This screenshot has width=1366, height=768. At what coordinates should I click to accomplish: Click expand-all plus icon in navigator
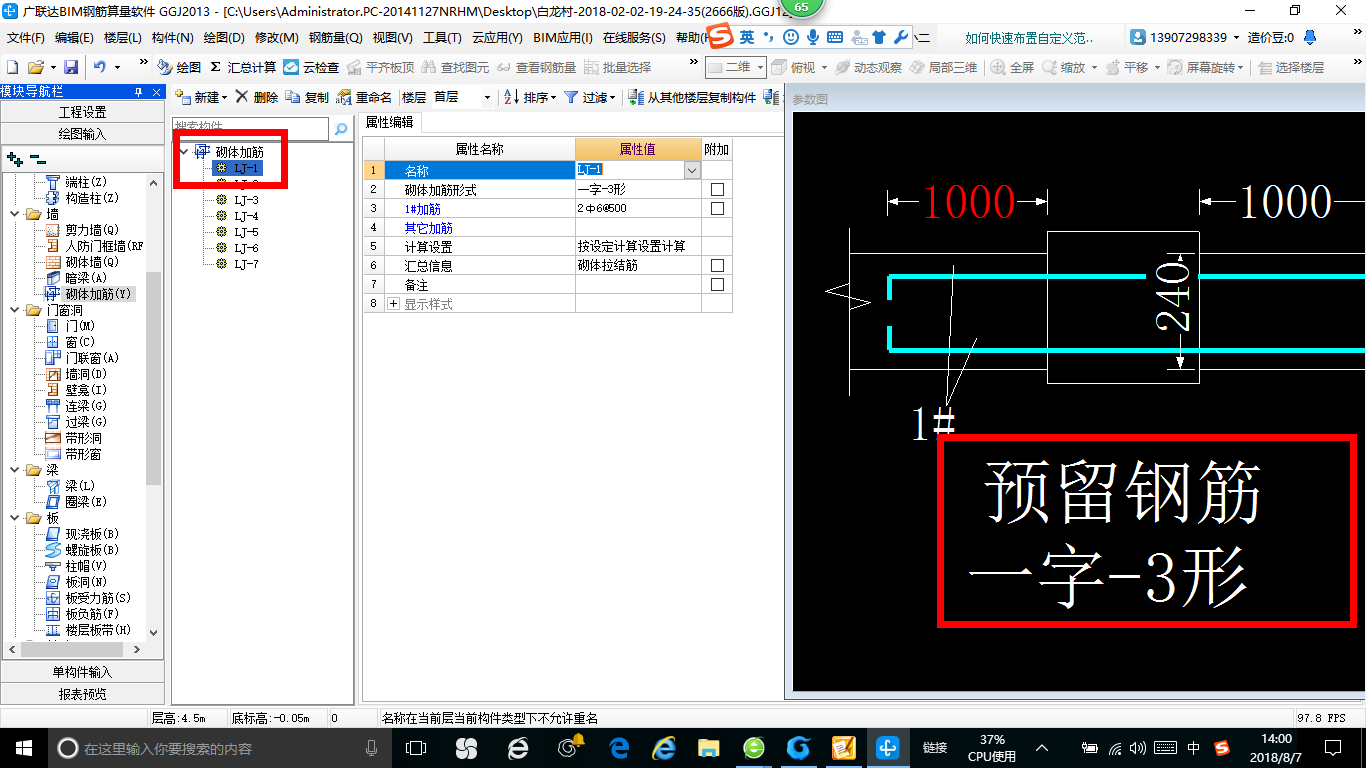(x=14, y=158)
